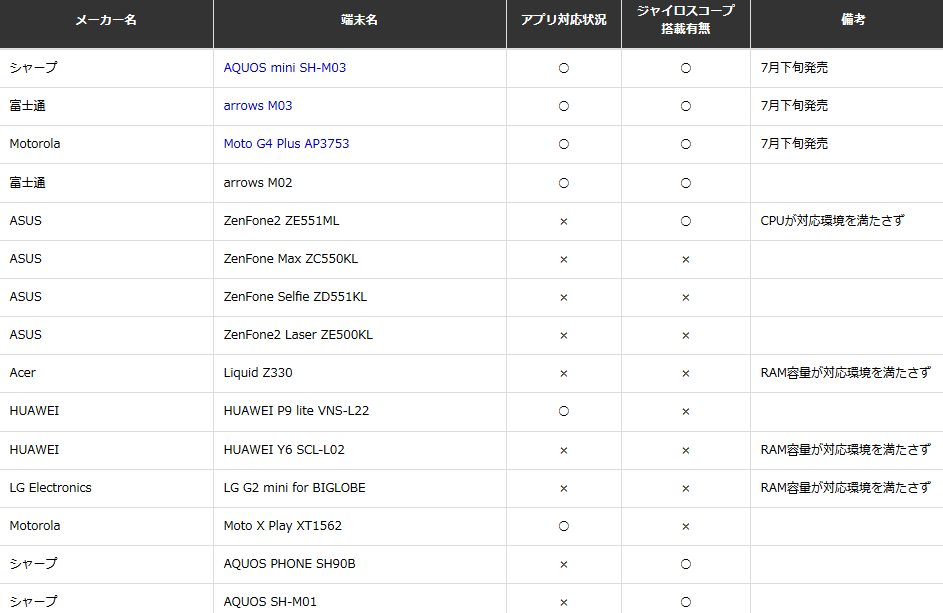Open the arrows M03 link
The image size is (943, 613).
tap(258, 106)
